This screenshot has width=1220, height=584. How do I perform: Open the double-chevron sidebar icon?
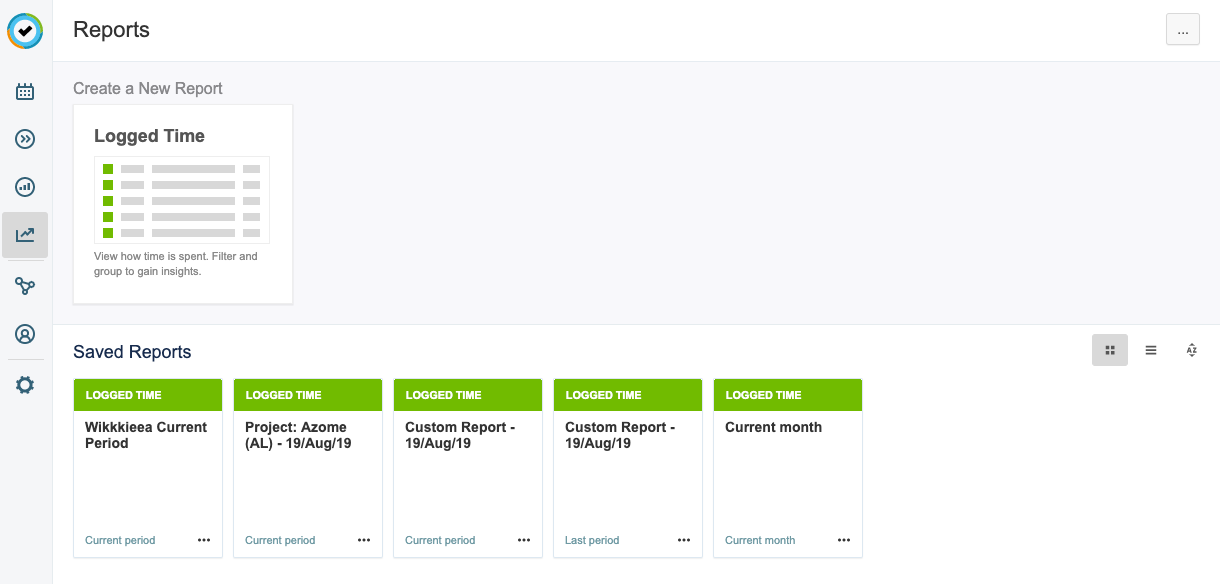[x=25, y=139]
